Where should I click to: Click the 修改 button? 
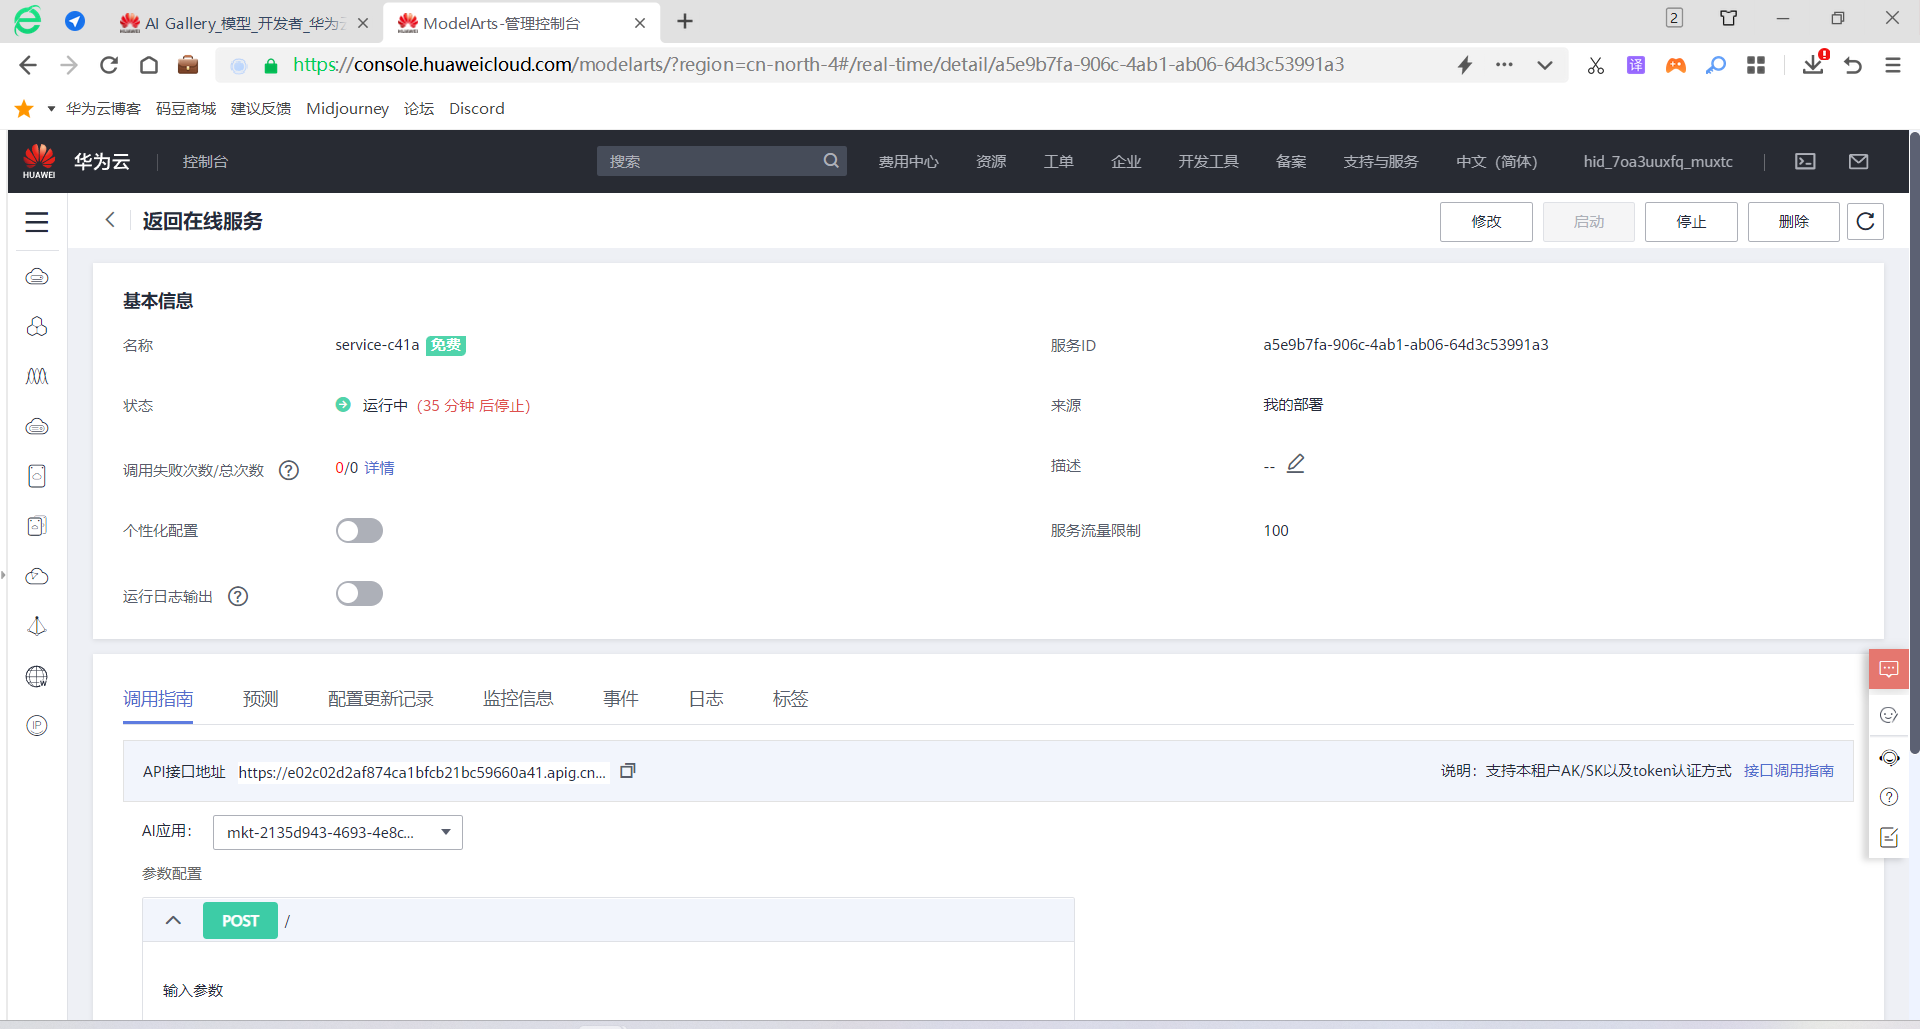click(1486, 221)
